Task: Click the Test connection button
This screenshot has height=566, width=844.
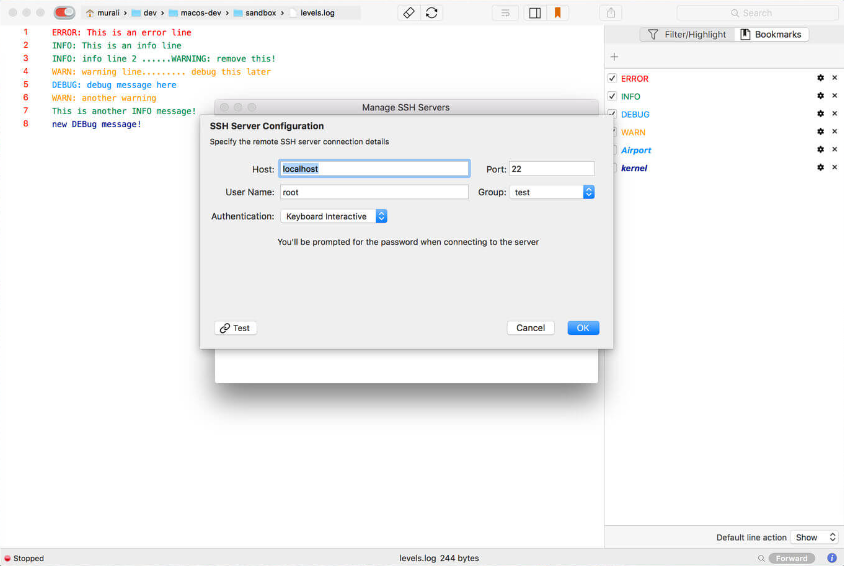Action: (x=235, y=328)
